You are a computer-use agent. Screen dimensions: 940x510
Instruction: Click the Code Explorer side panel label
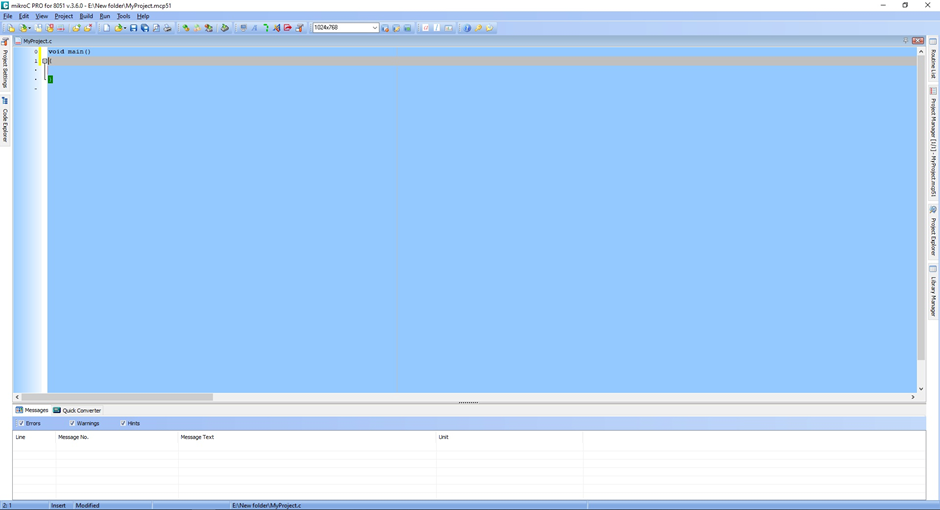5,125
